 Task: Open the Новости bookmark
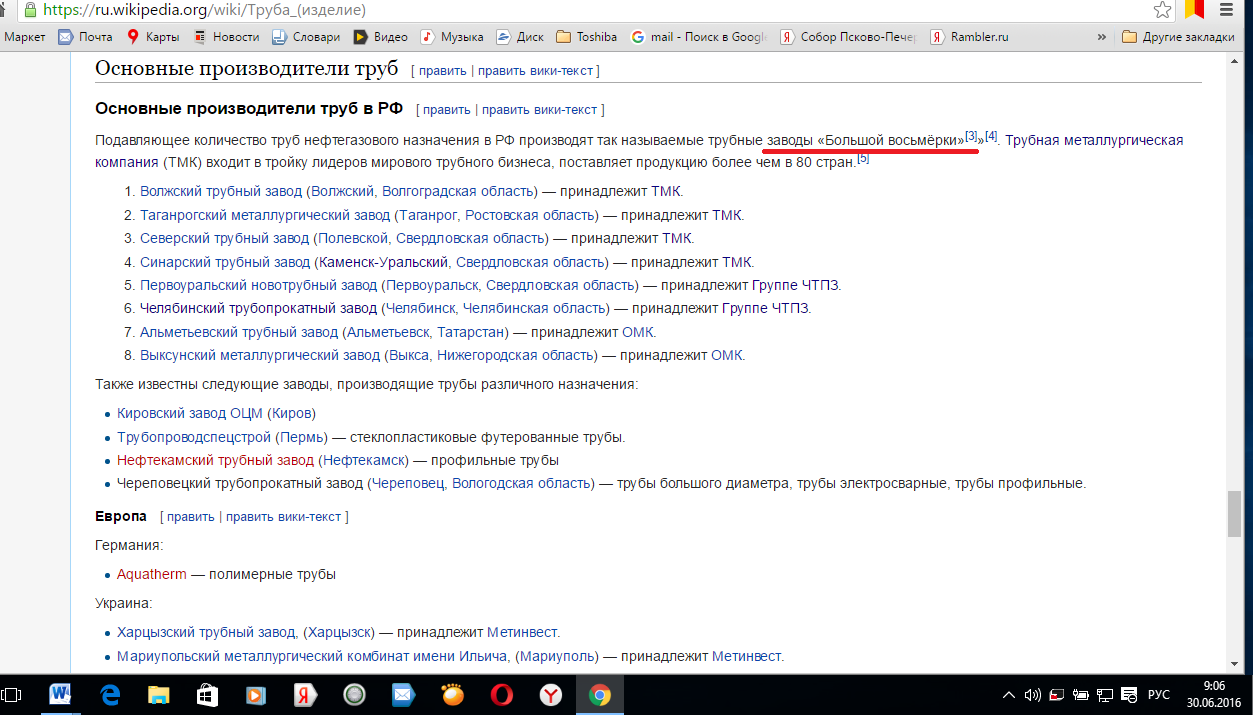[226, 37]
